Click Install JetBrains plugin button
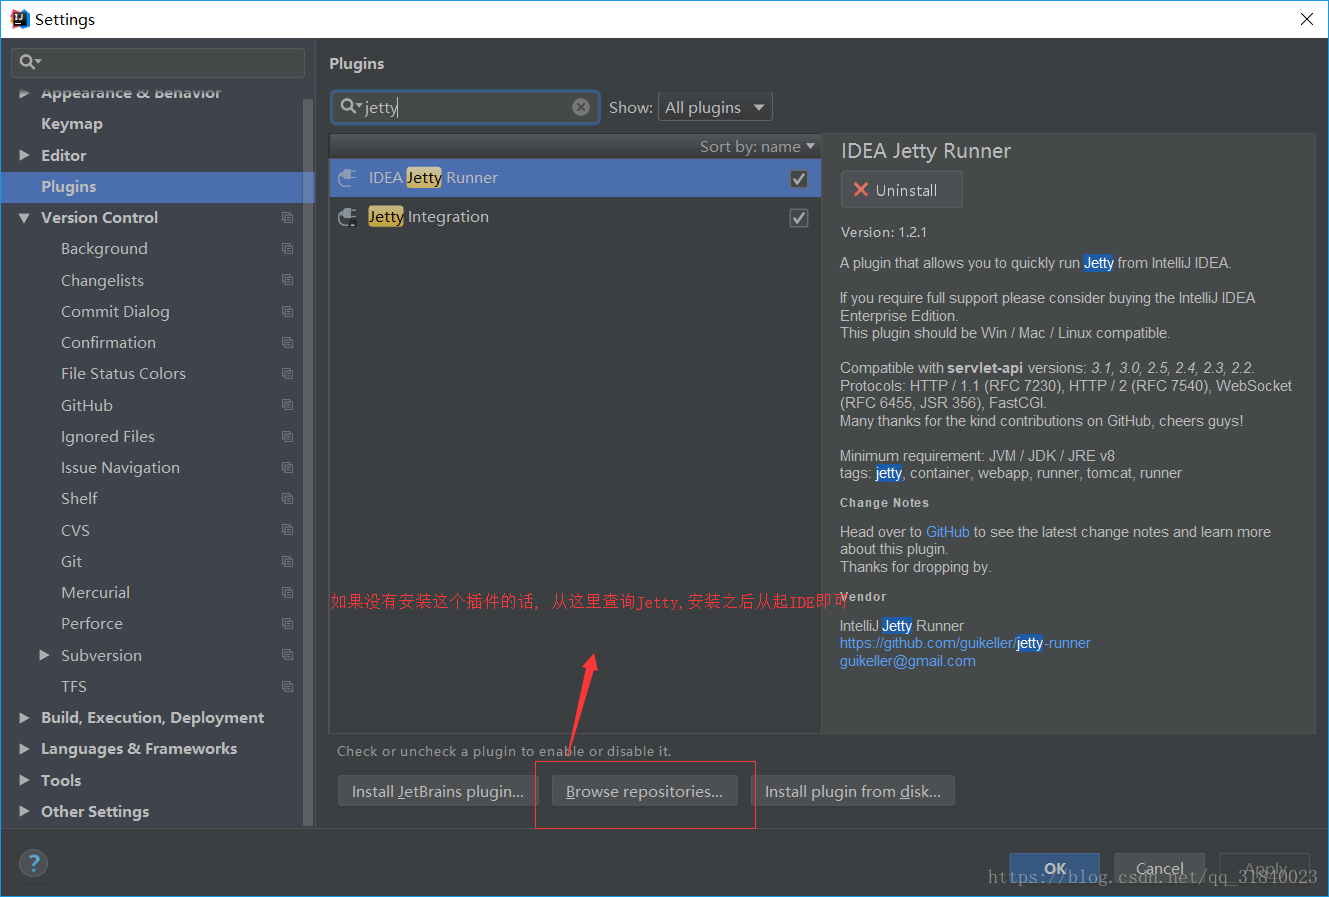The height and width of the screenshot is (897, 1329). [x=438, y=791]
